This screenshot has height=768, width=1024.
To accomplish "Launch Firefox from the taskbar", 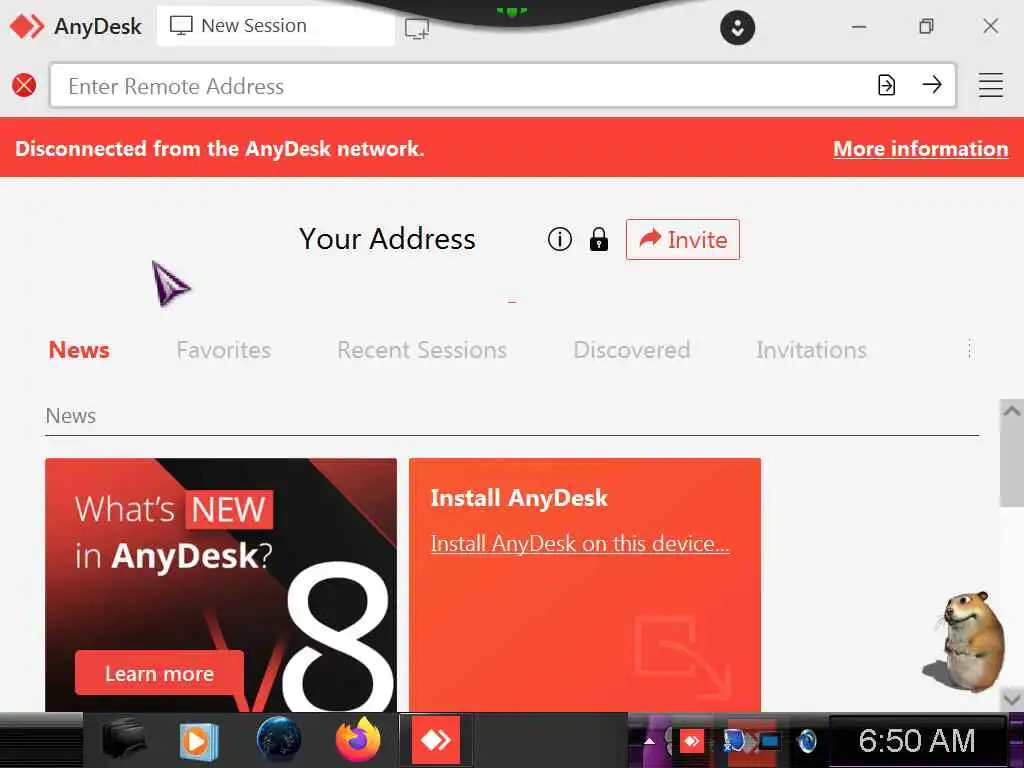I will click(x=358, y=739).
